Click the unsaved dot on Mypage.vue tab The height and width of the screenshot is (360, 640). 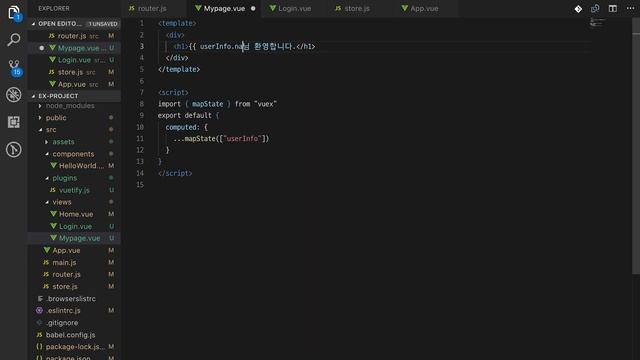[x=253, y=9]
